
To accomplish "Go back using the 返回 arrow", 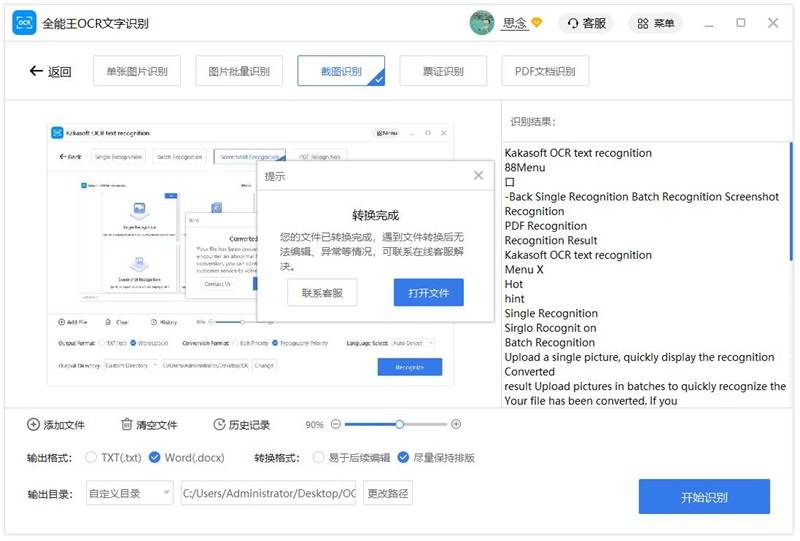I will tap(50, 71).
